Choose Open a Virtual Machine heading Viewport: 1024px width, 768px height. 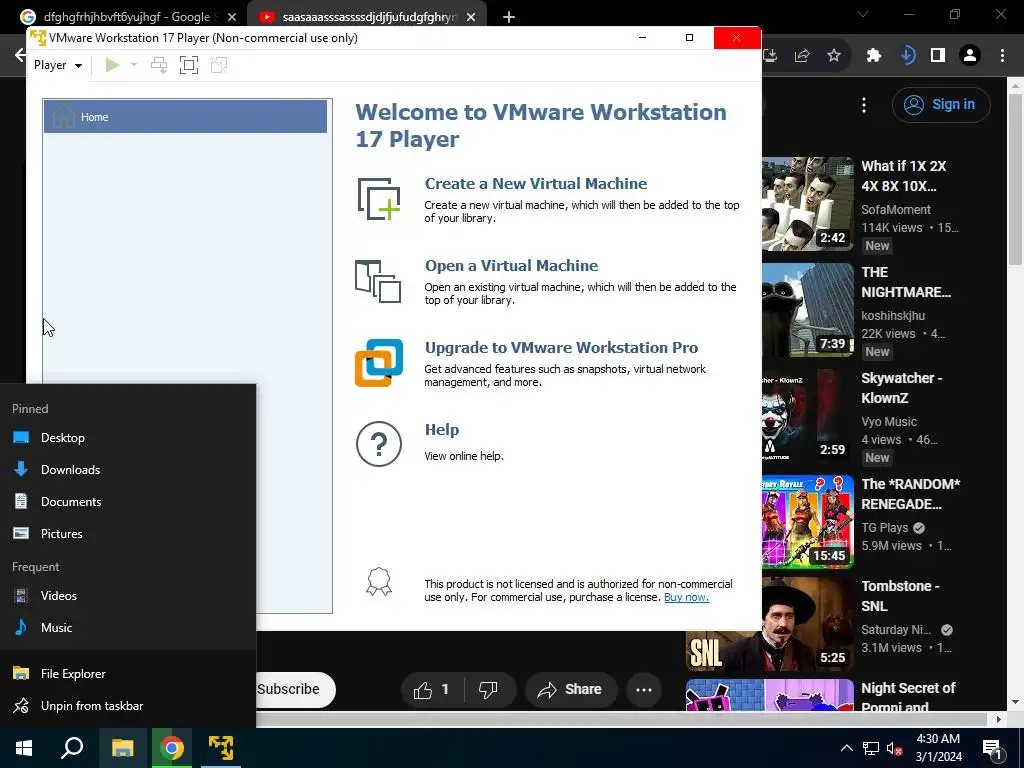[x=511, y=266]
